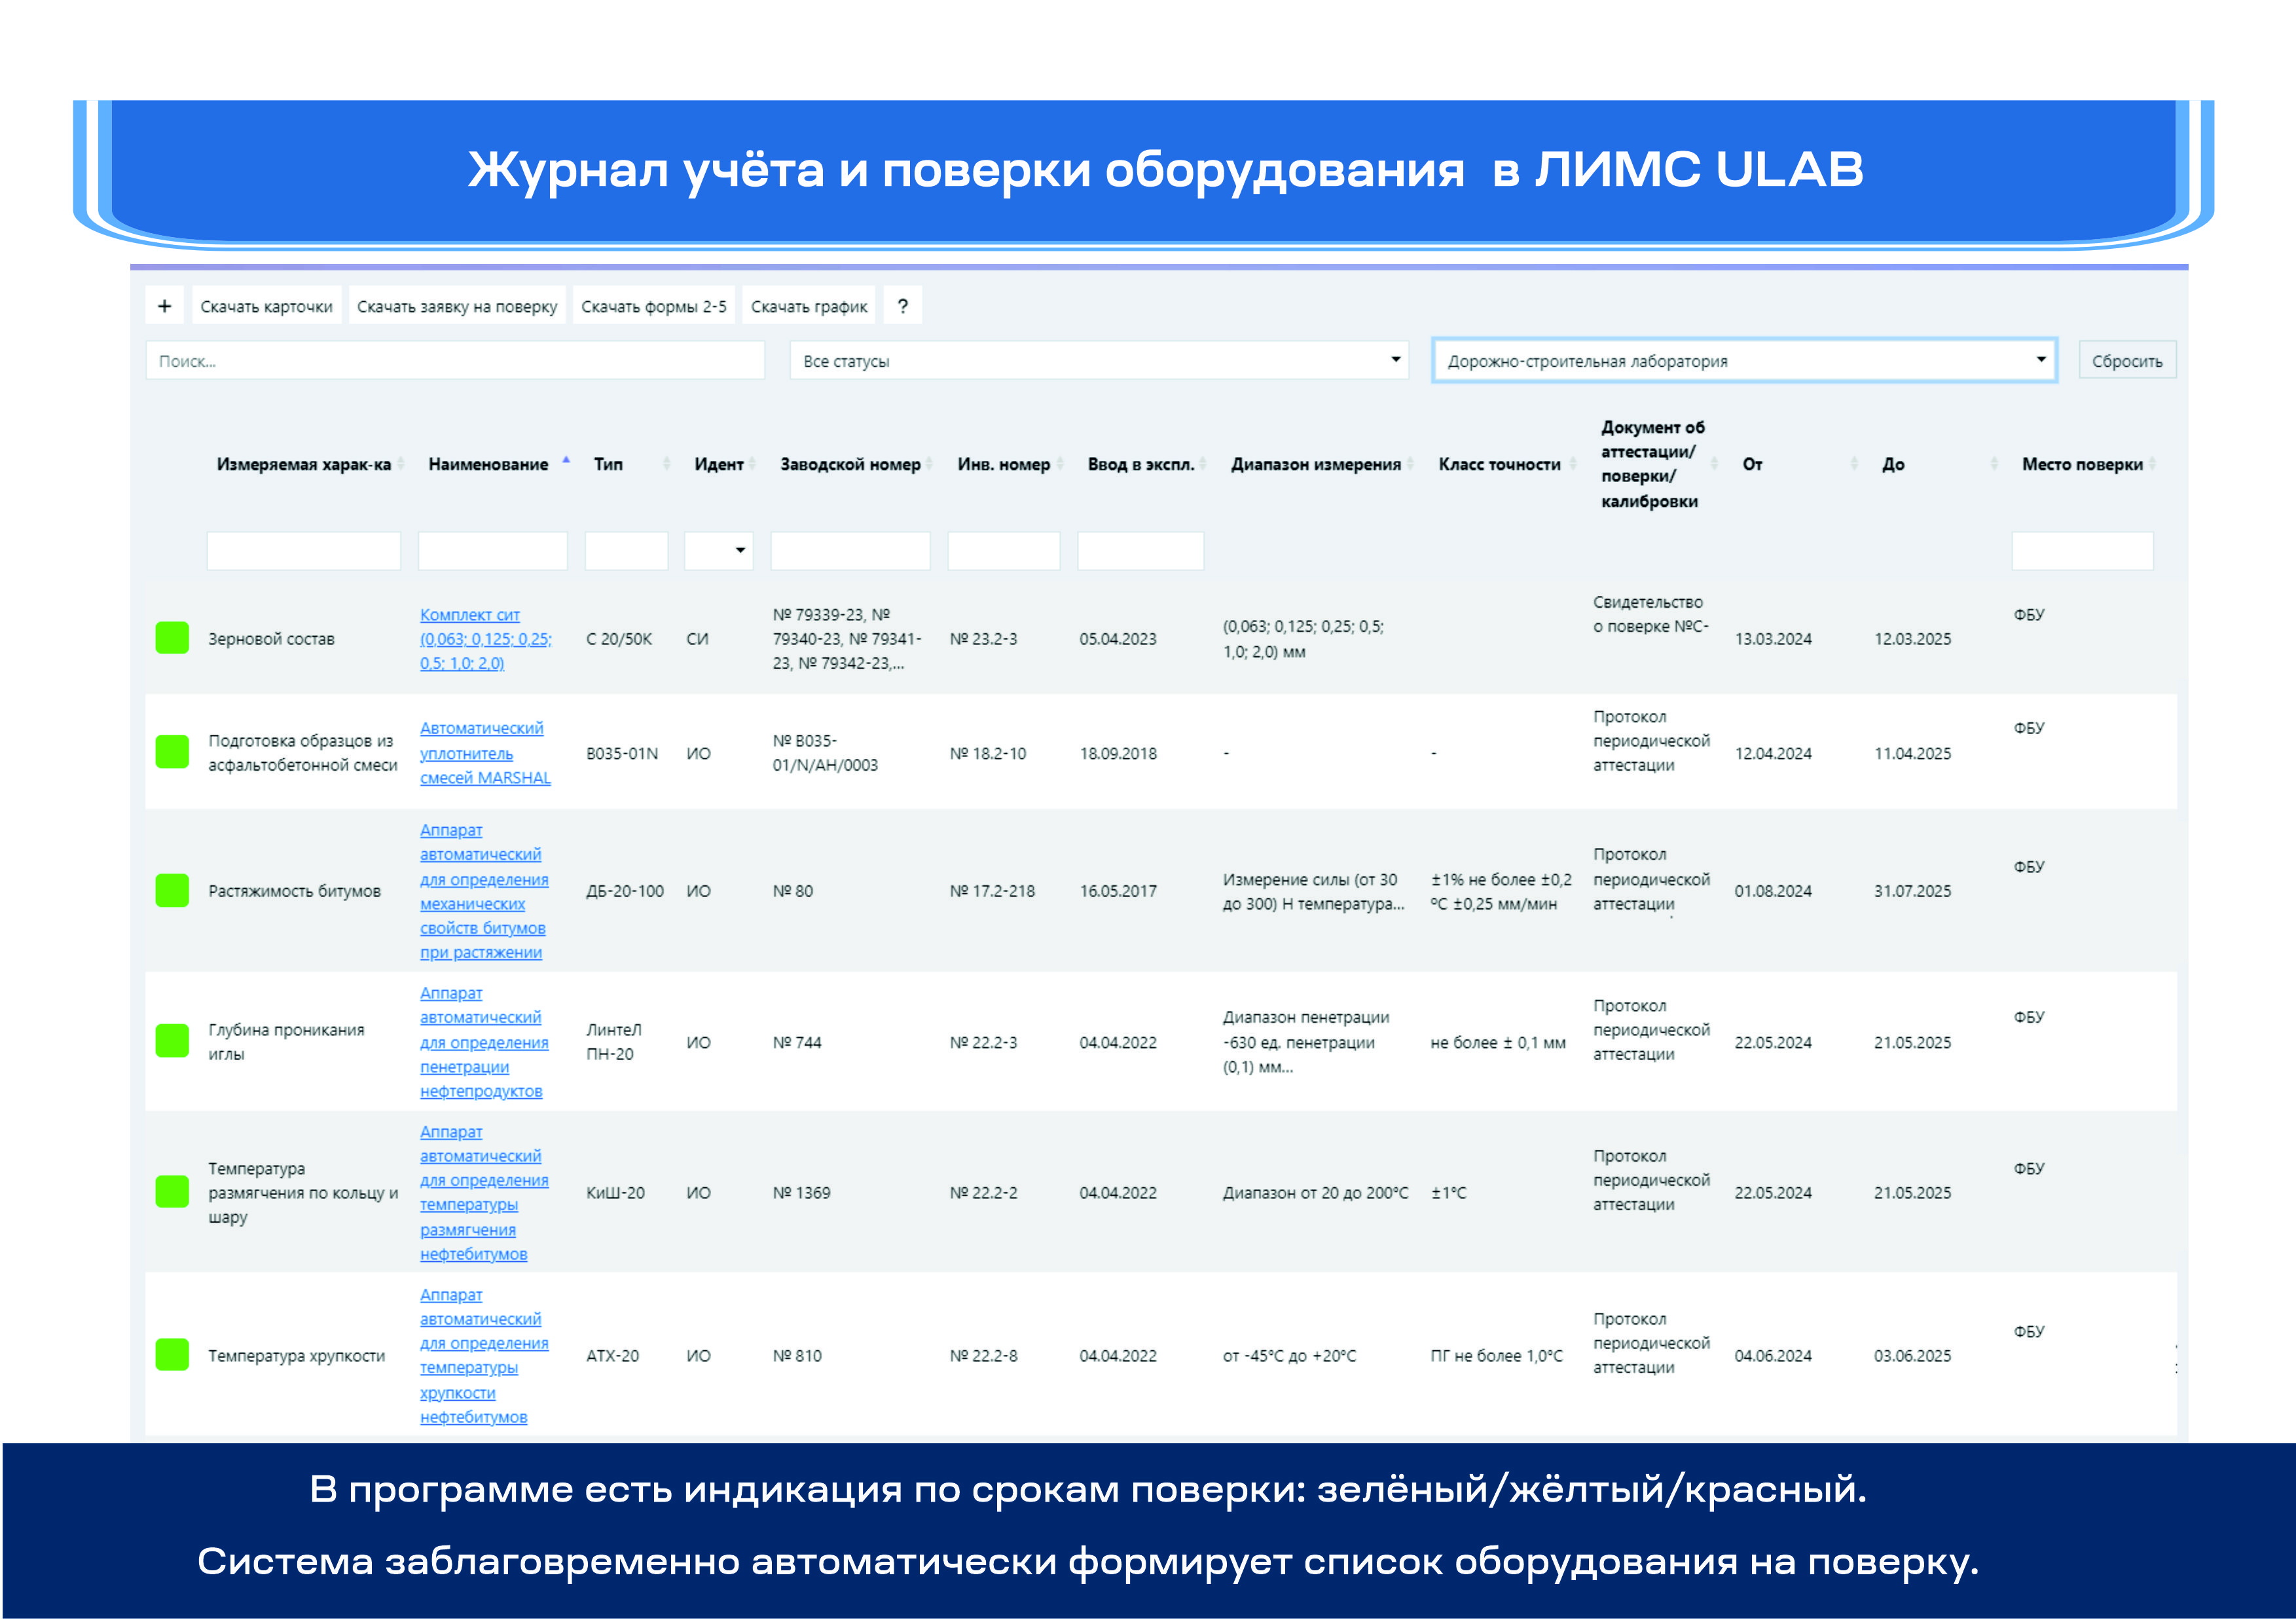Click Скачать заявку на поверку
This screenshot has height=1624, width=2296.
click(x=457, y=306)
